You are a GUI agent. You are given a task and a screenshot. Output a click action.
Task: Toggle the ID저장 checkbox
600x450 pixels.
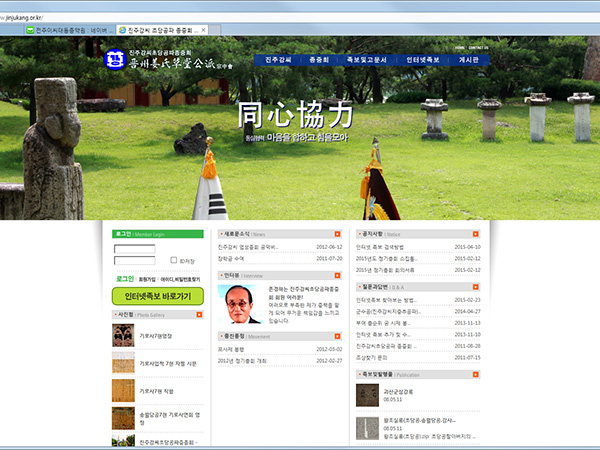(x=173, y=260)
